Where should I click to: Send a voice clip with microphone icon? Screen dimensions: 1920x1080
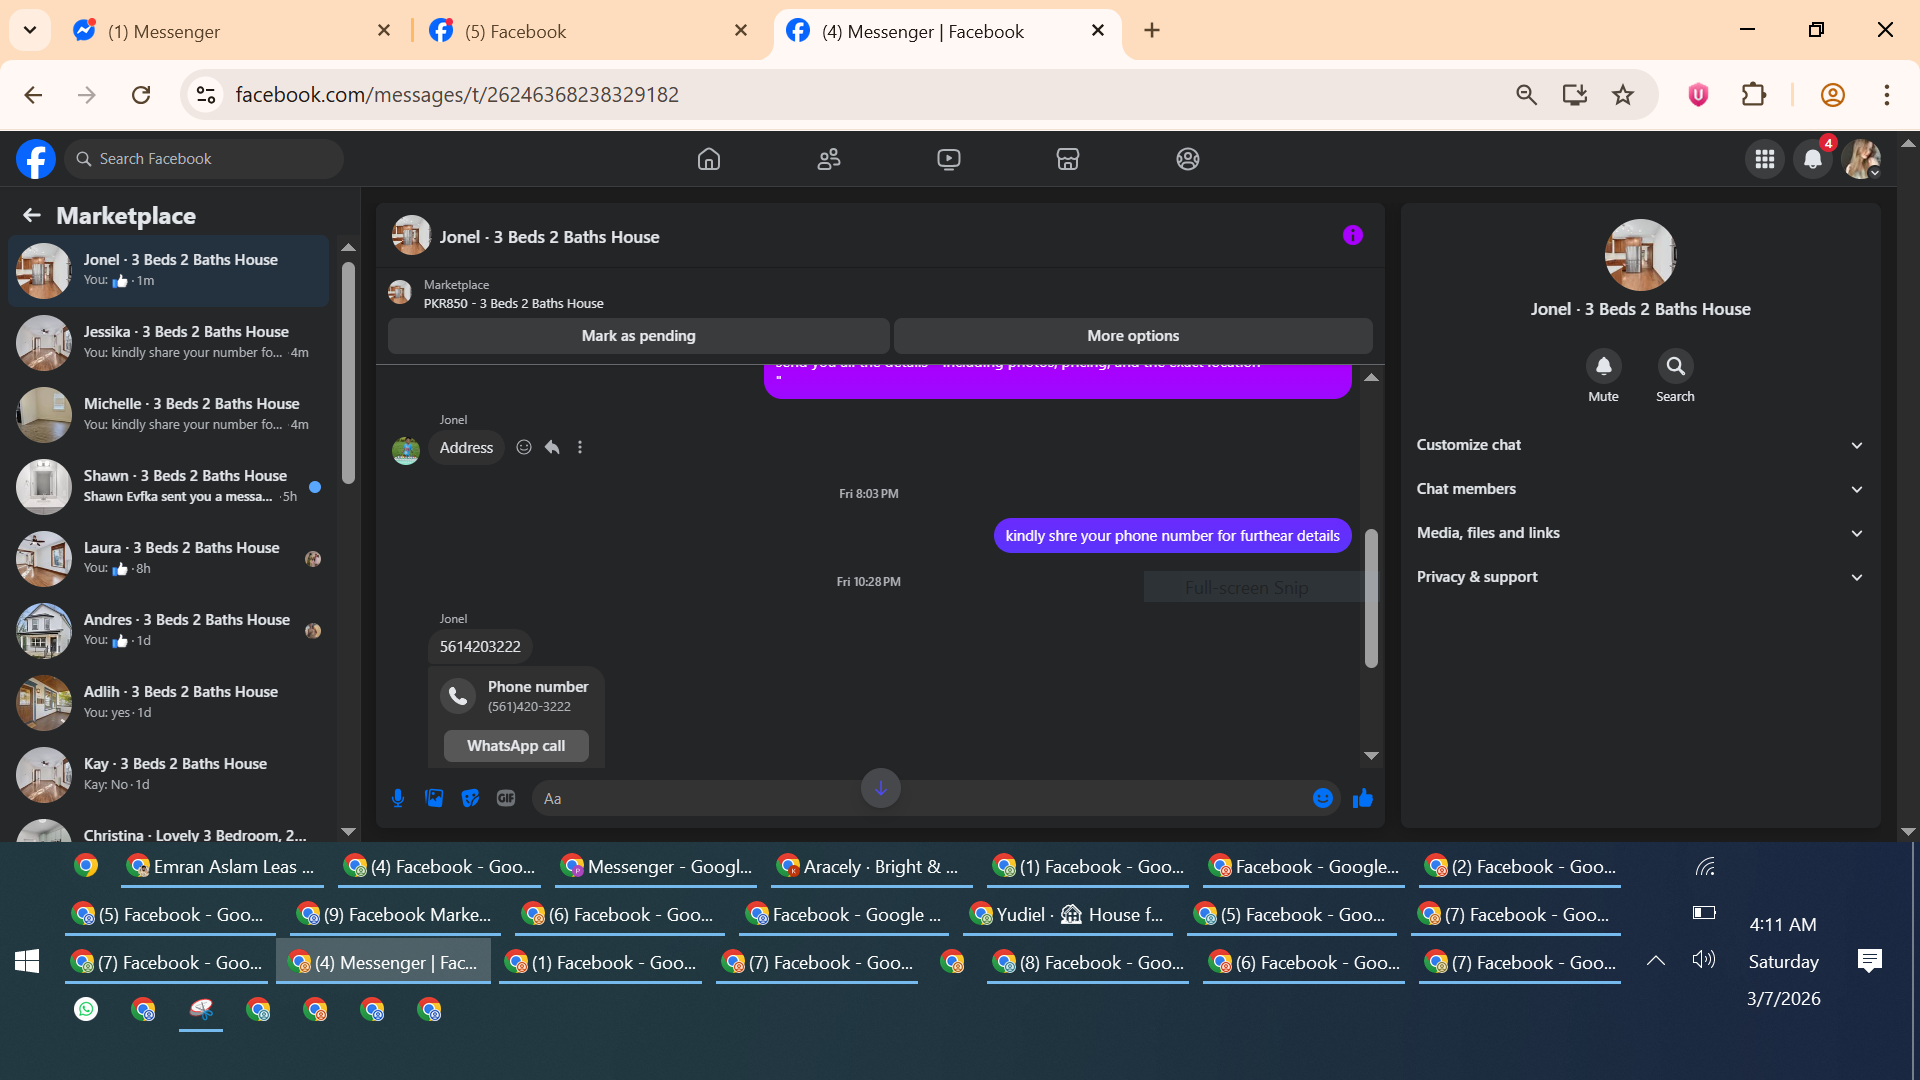(x=398, y=798)
